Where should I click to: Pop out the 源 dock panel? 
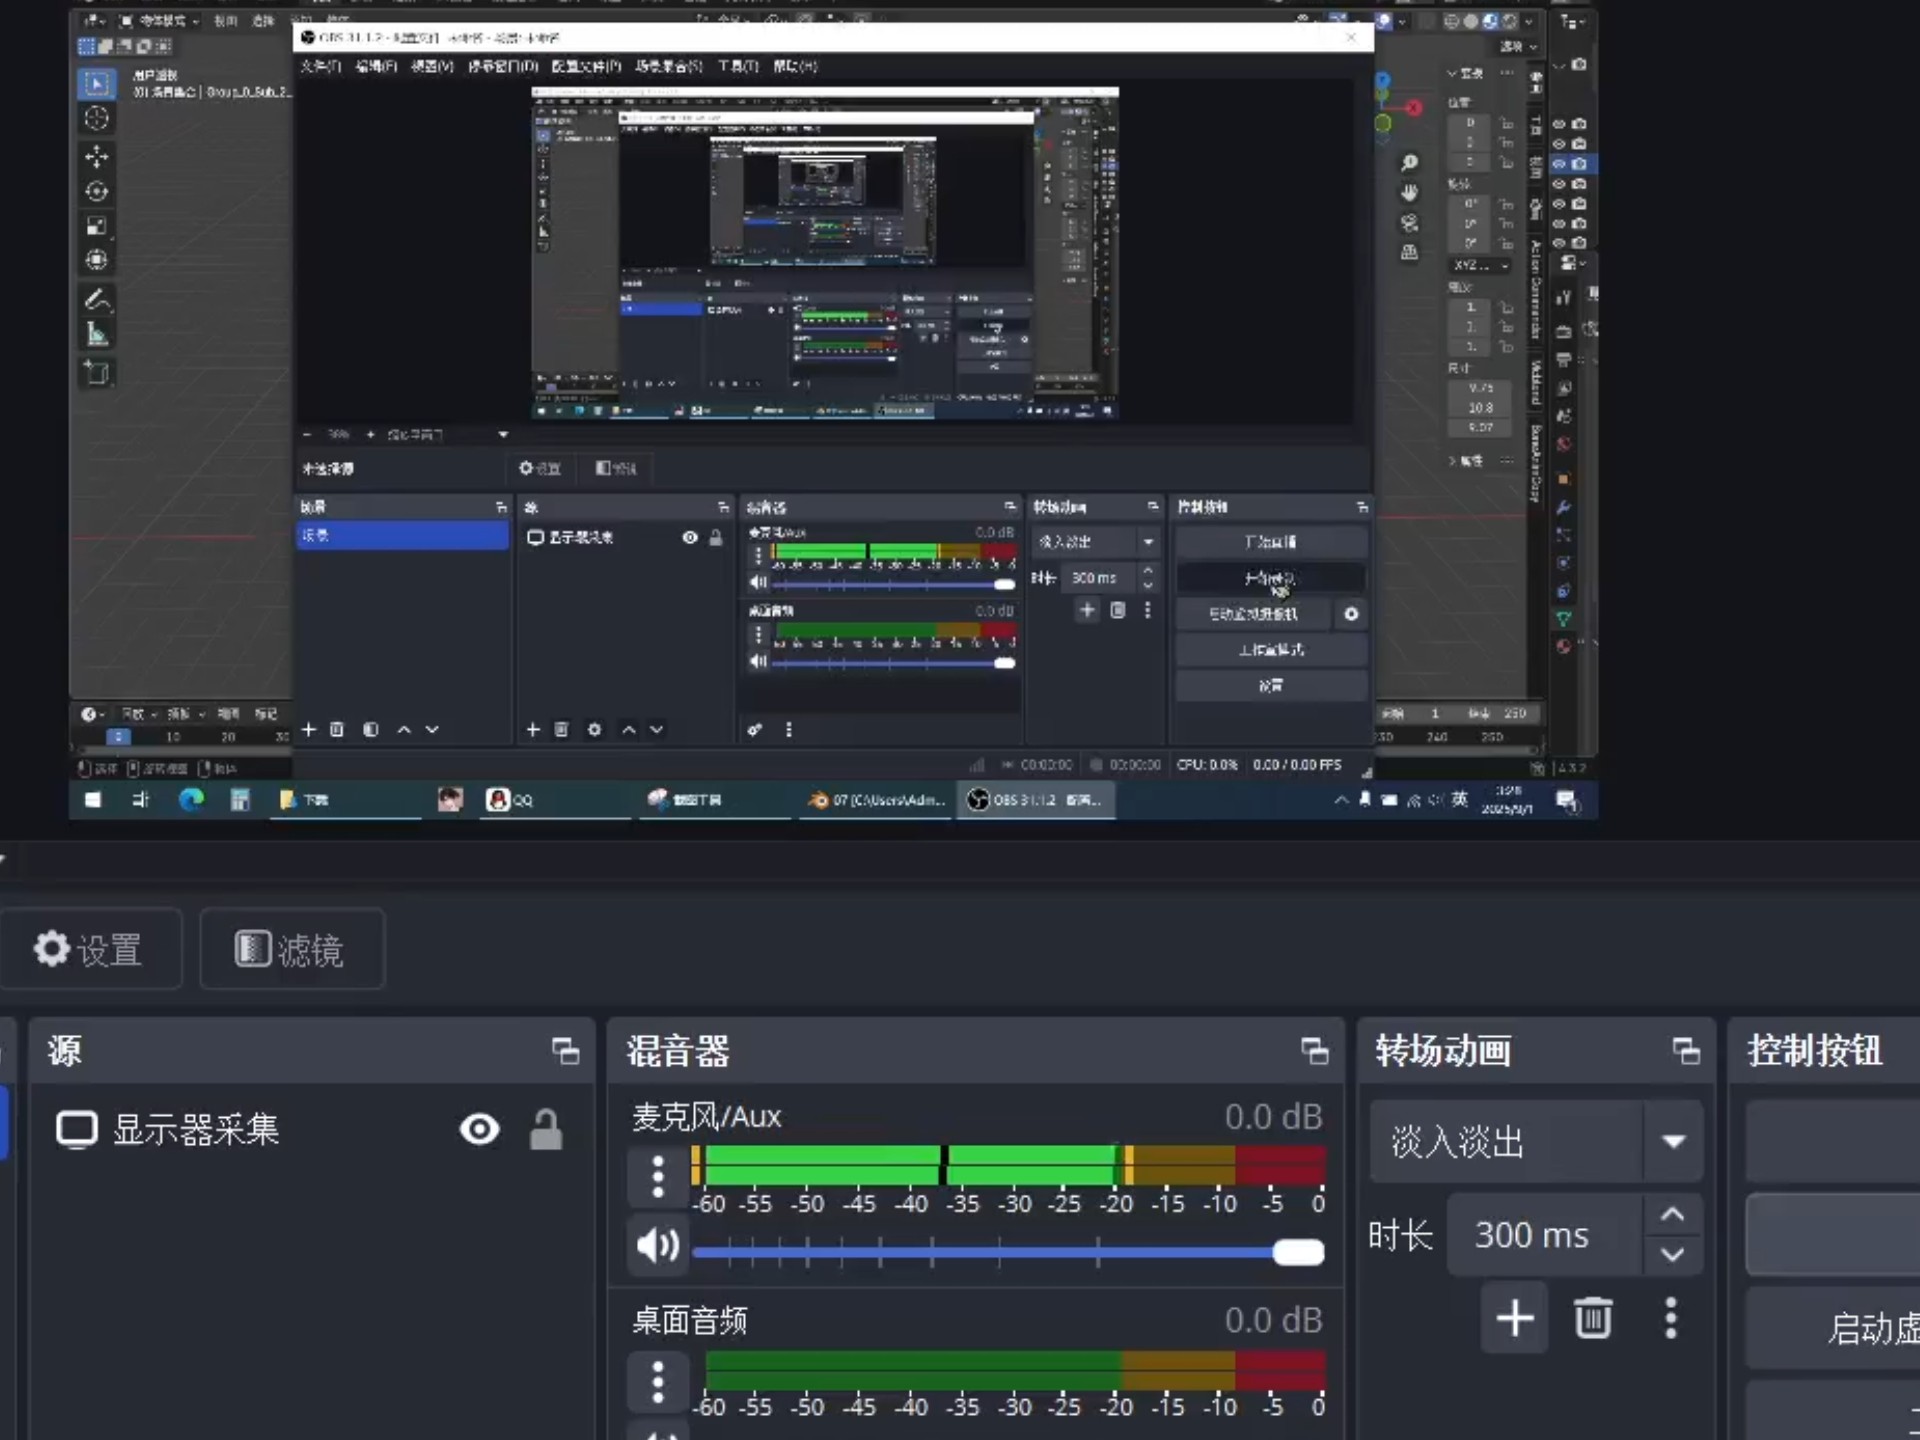[x=565, y=1051]
